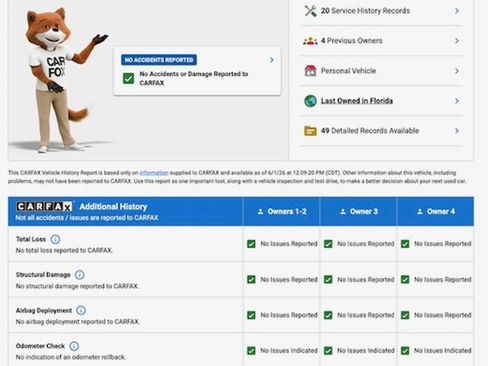Image resolution: width=488 pixels, height=366 pixels.
Task: Click the wrench Service History icon
Action: click(x=310, y=11)
